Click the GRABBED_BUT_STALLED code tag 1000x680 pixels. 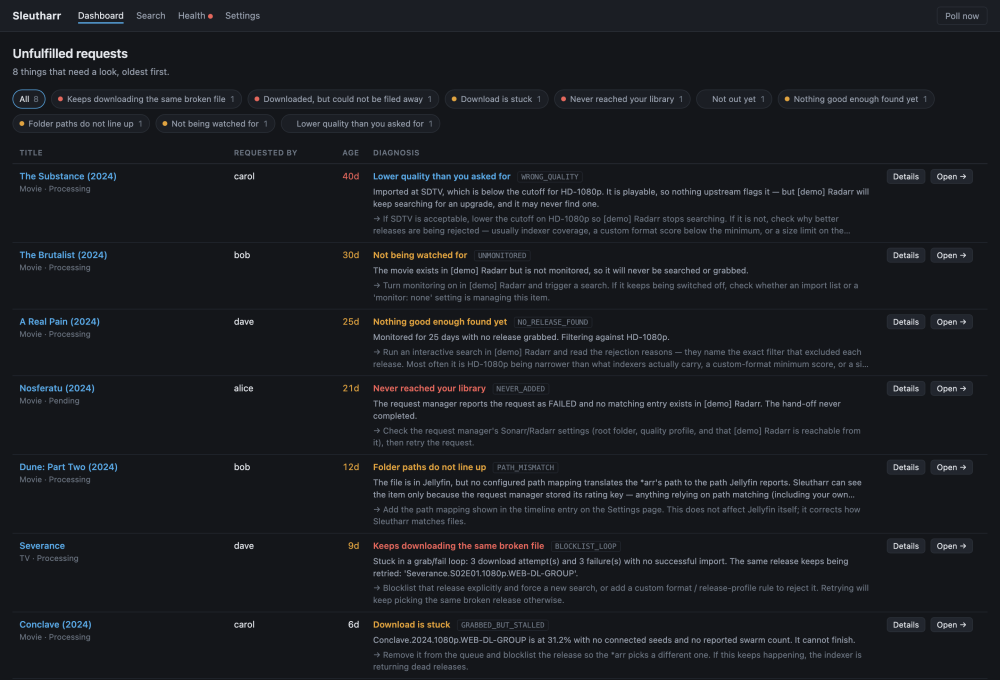click(x=503, y=625)
